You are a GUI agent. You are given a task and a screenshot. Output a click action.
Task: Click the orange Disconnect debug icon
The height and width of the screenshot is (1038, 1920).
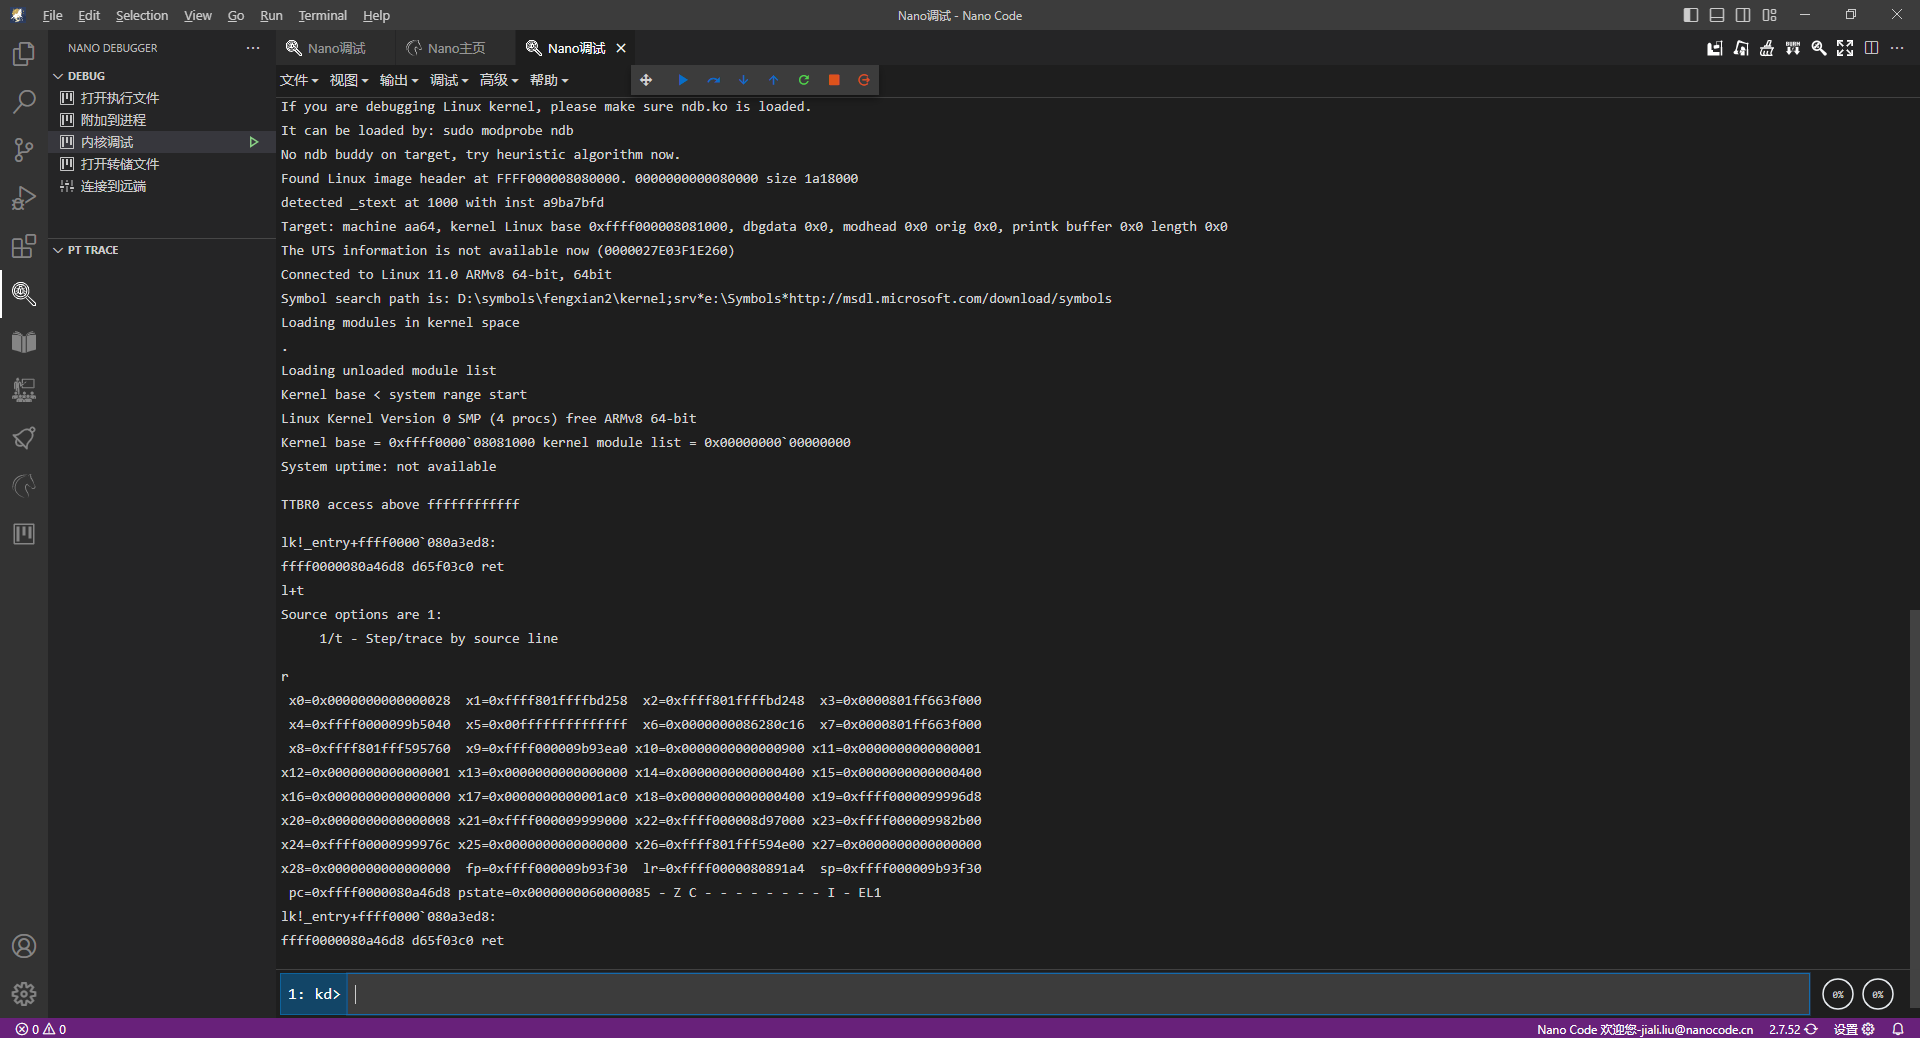(x=864, y=80)
